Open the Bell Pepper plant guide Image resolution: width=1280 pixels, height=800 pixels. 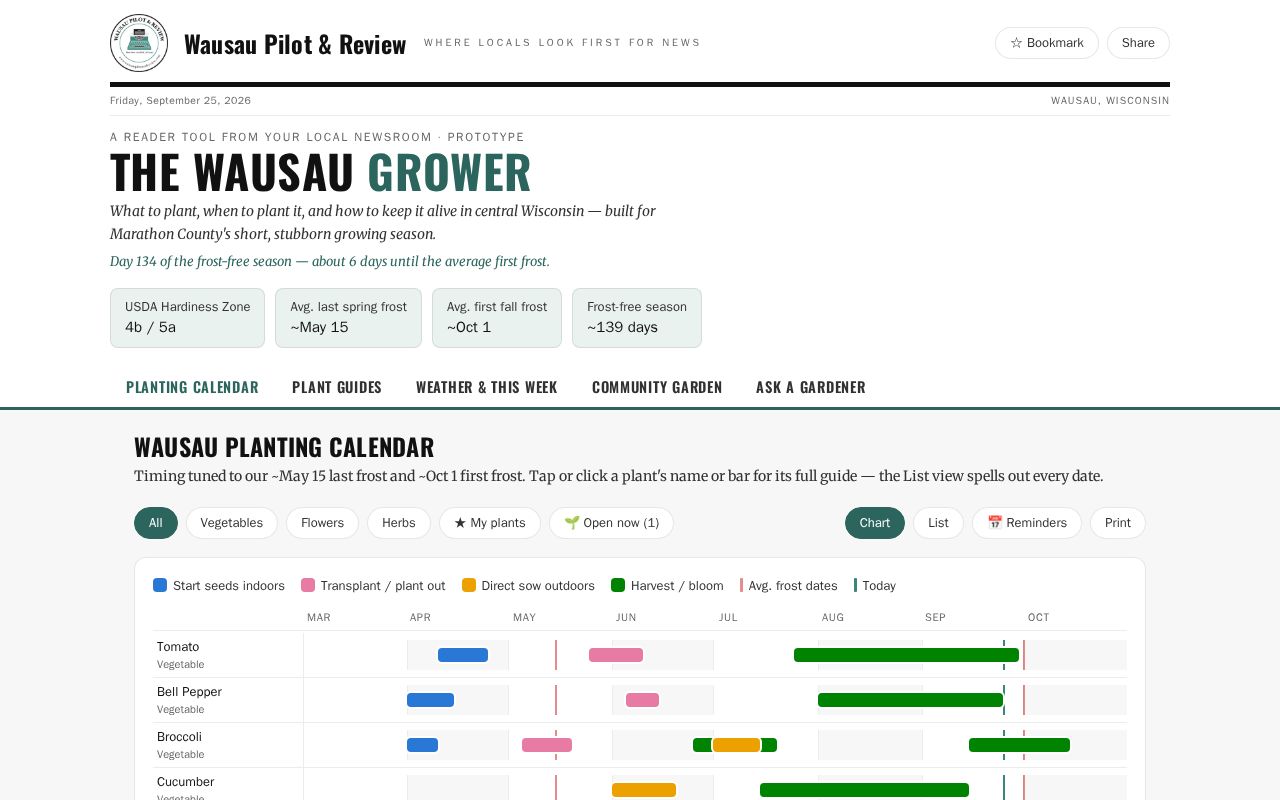coord(189,692)
